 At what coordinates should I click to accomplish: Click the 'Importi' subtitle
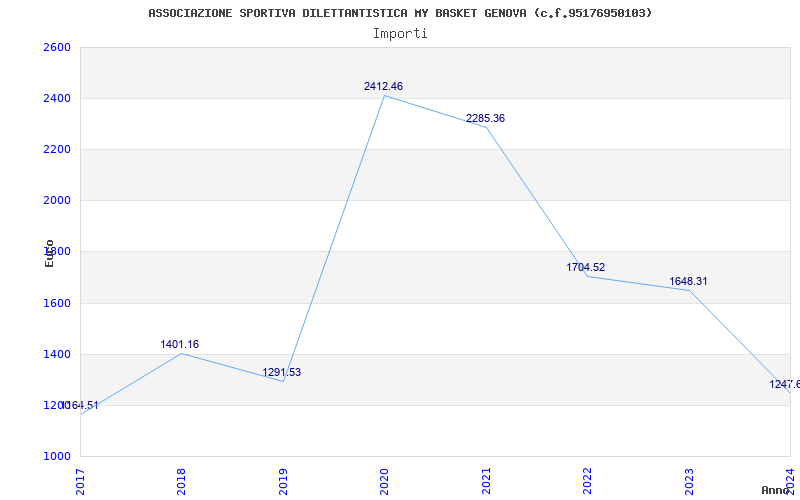click(400, 34)
